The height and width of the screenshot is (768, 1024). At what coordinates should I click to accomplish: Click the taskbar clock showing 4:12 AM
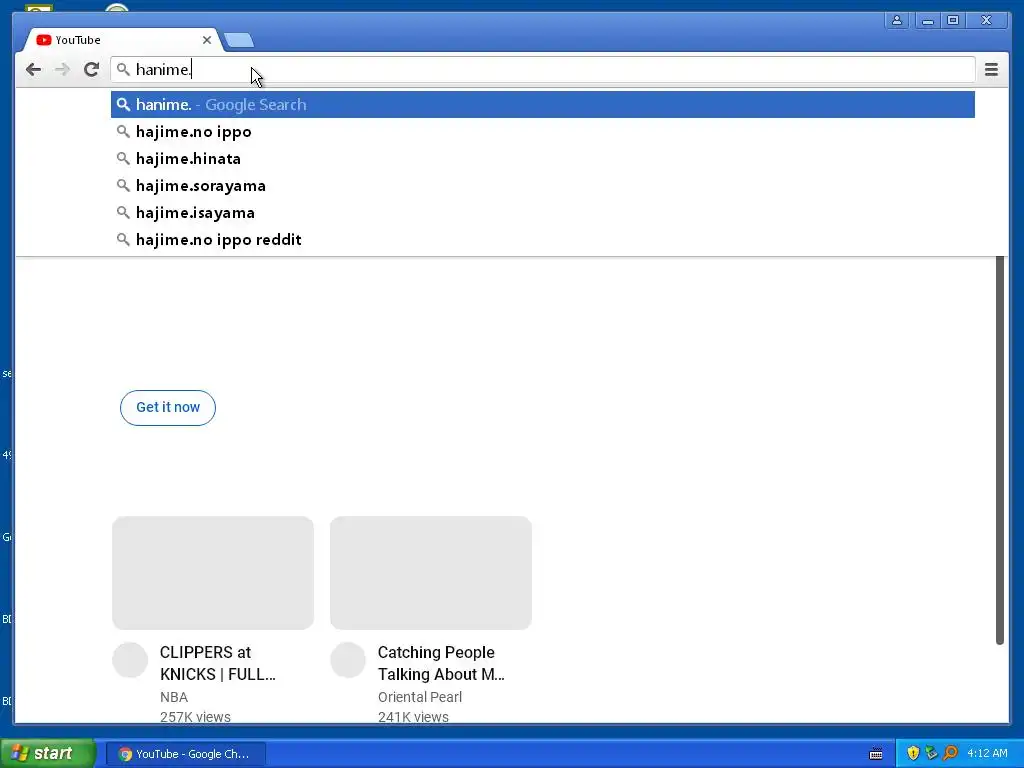point(987,753)
